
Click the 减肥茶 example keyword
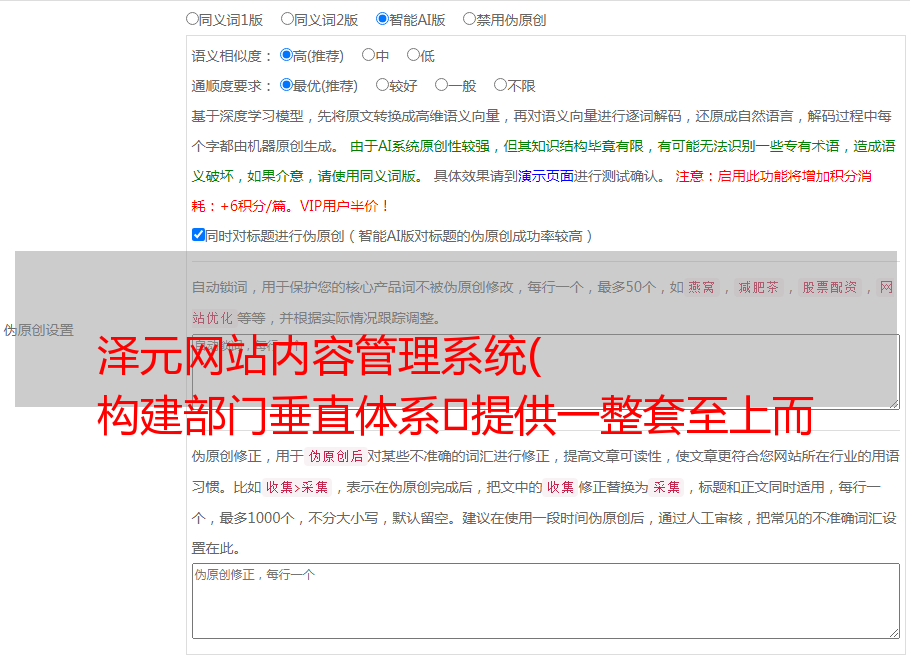(758, 287)
